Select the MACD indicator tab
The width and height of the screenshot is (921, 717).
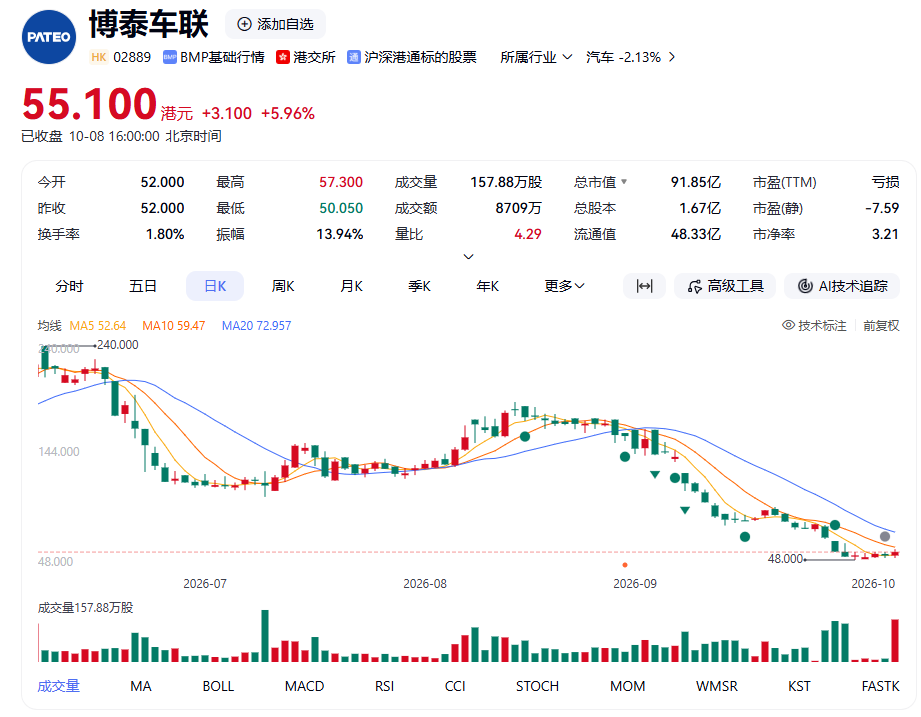[x=304, y=686]
